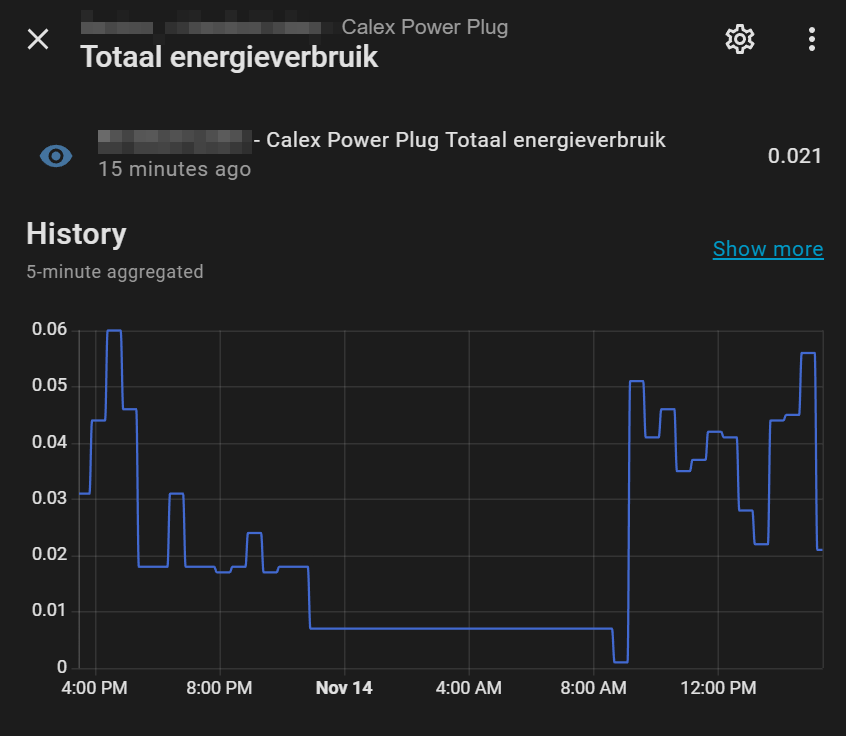This screenshot has width=846, height=736.
Task: Click the '15 minutes ago' timestamp
Action: coord(174,170)
